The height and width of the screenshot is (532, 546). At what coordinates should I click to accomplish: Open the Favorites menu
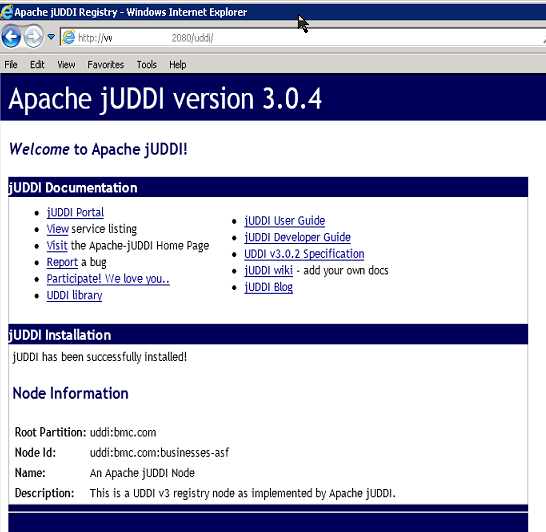[106, 65]
